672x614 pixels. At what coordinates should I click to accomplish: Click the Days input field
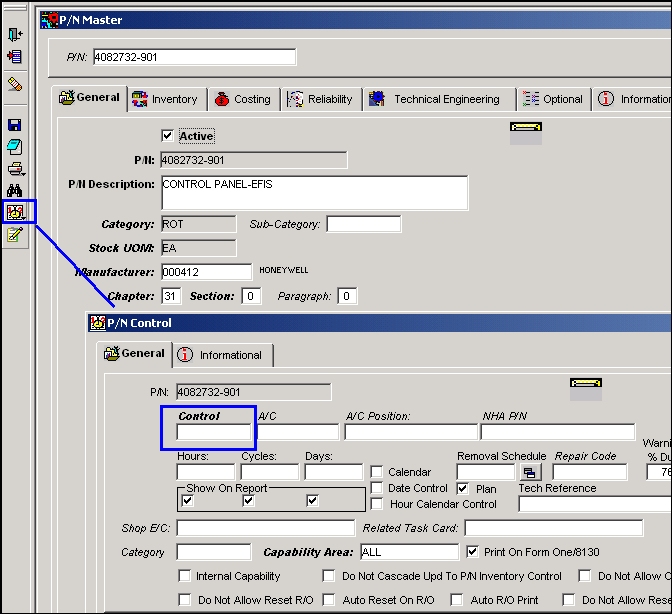pyautogui.click(x=333, y=472)
